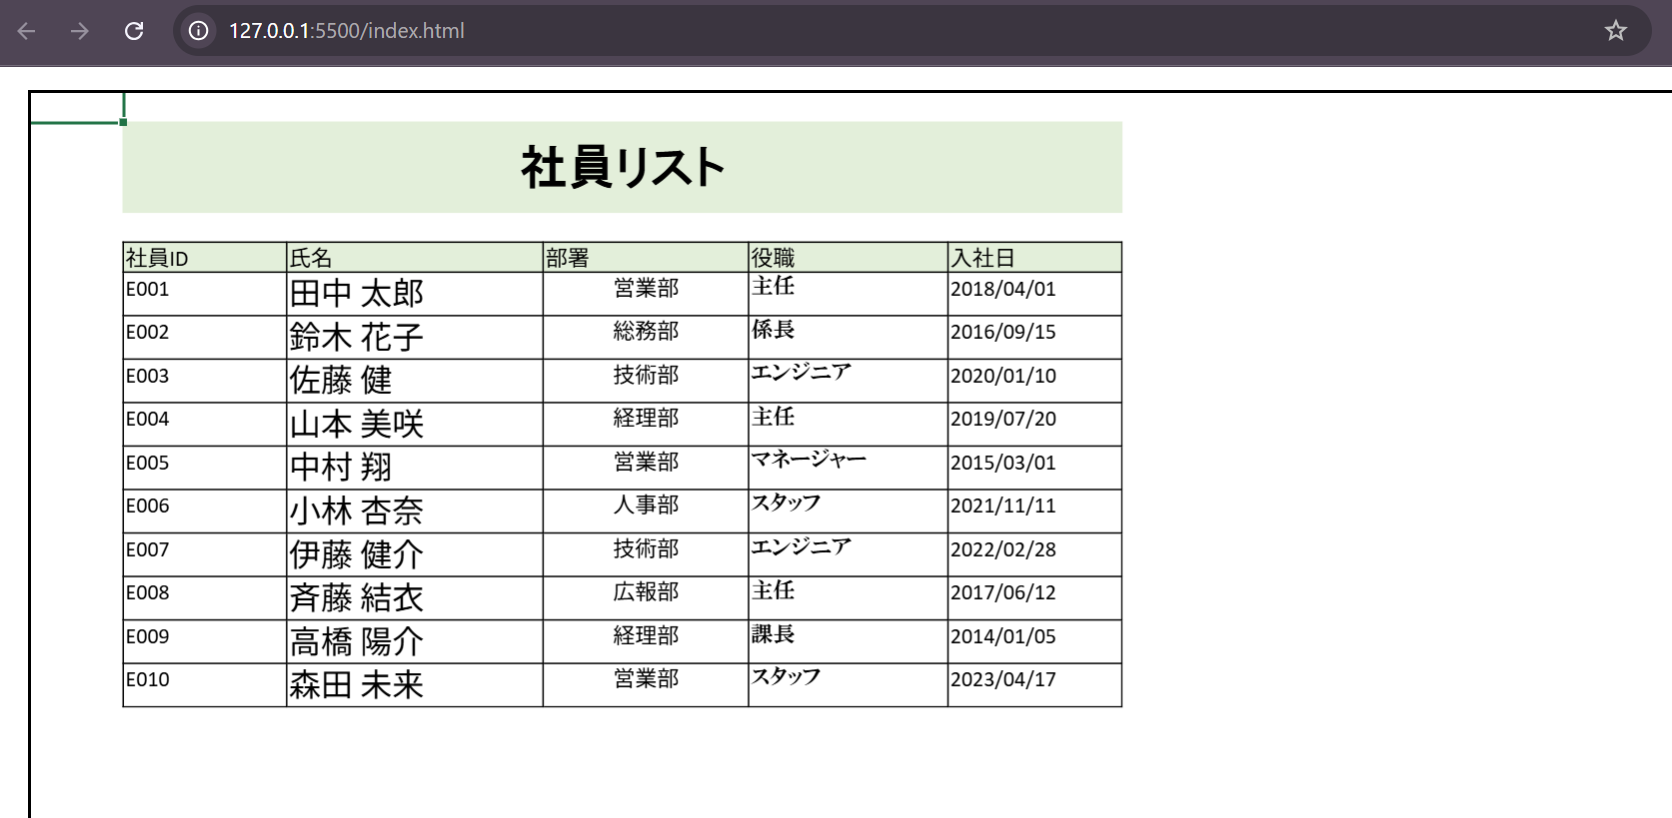Click the 社員リスト title
The image size is (1672, 818).
622,167
